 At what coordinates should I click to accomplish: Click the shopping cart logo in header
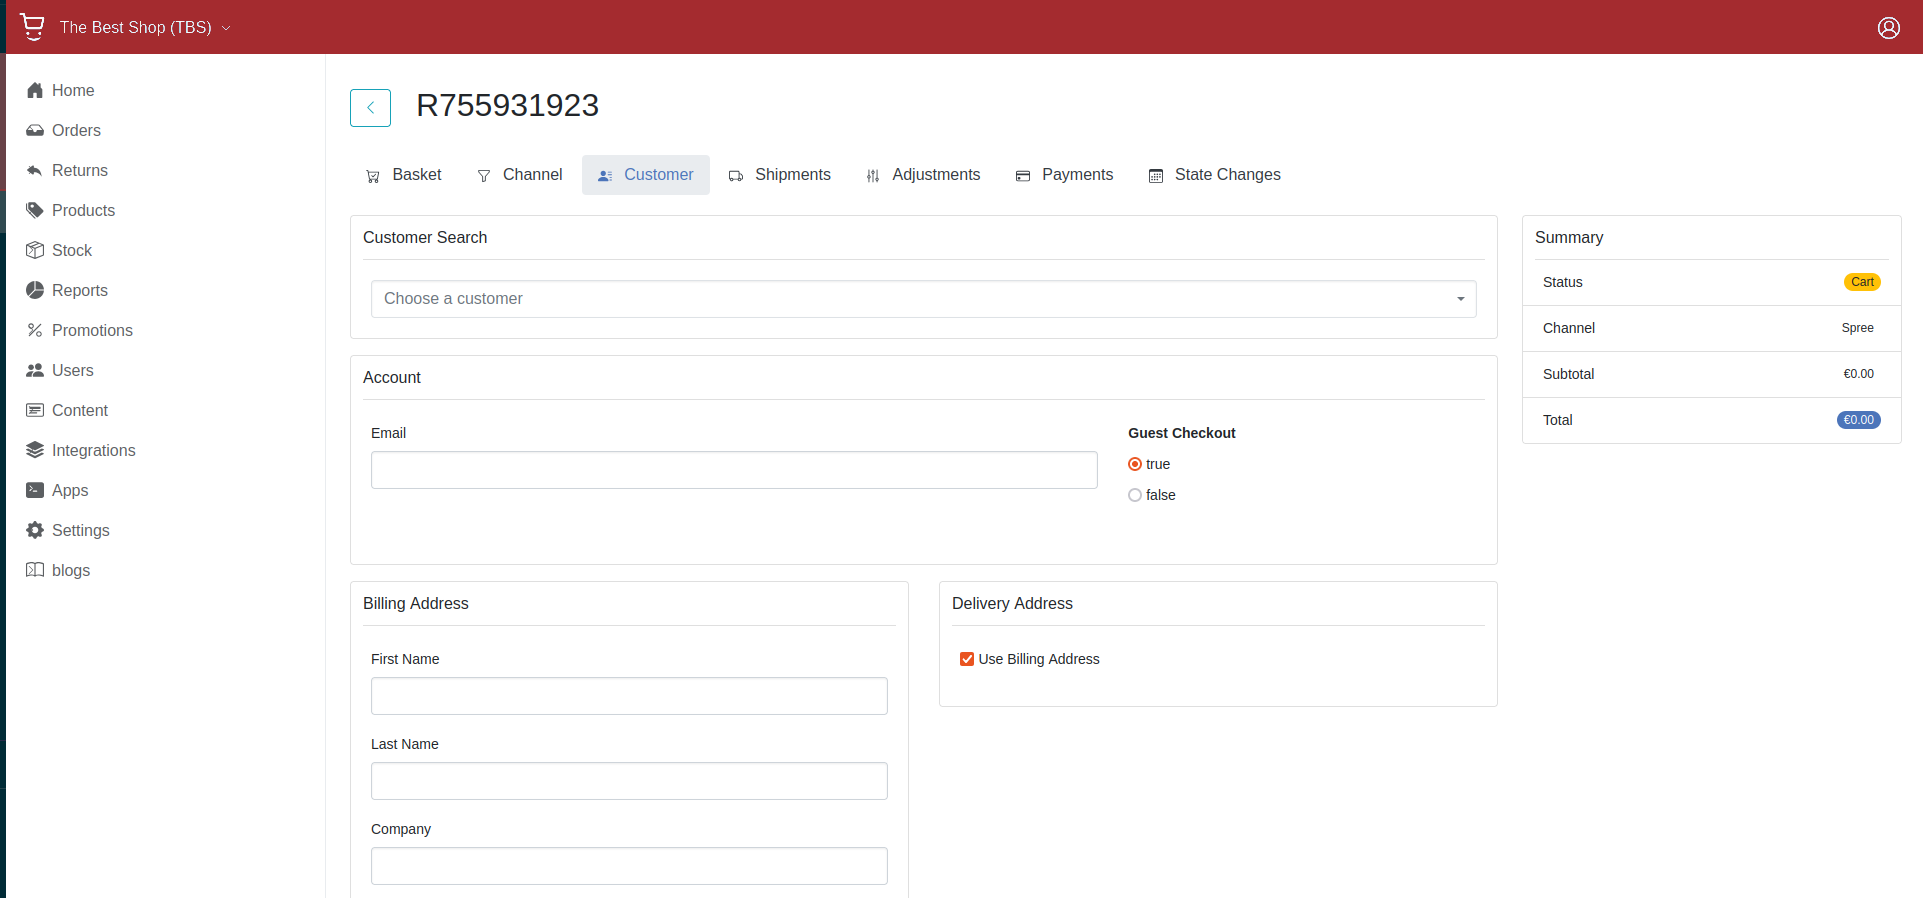(33, 27)
